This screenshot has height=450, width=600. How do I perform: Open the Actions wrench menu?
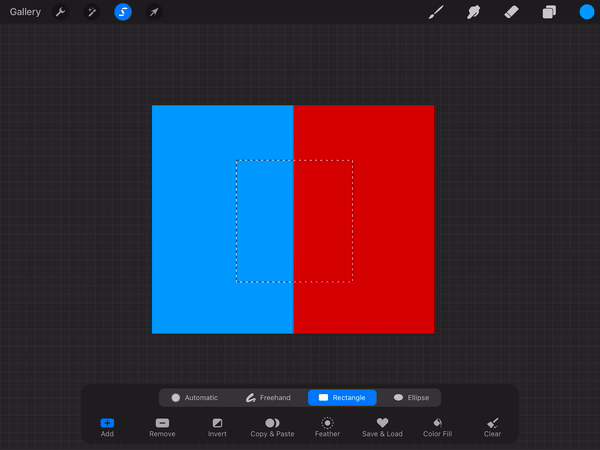60,12
